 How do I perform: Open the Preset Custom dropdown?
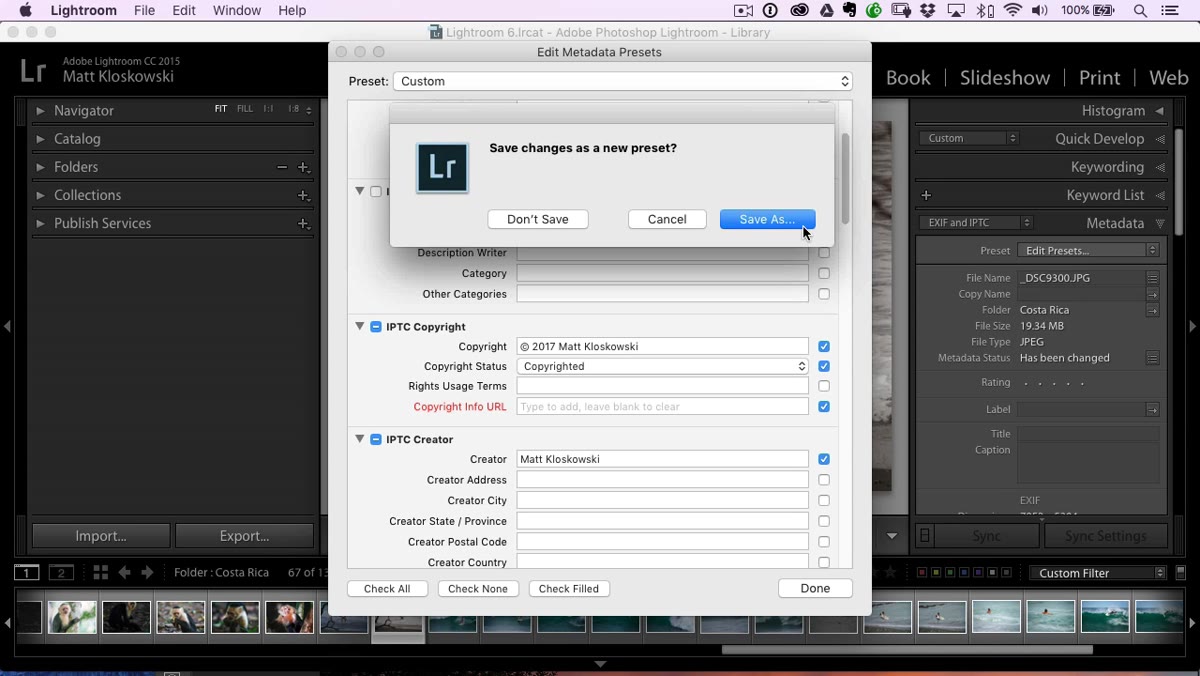pyautogui.click(x=623, y=81)
